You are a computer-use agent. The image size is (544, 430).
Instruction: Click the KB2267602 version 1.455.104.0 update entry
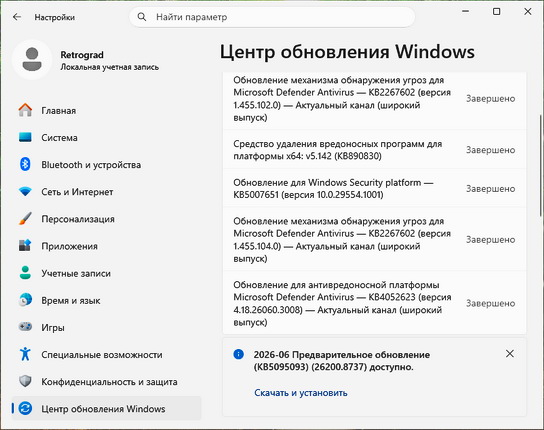[x=374, y=239]
